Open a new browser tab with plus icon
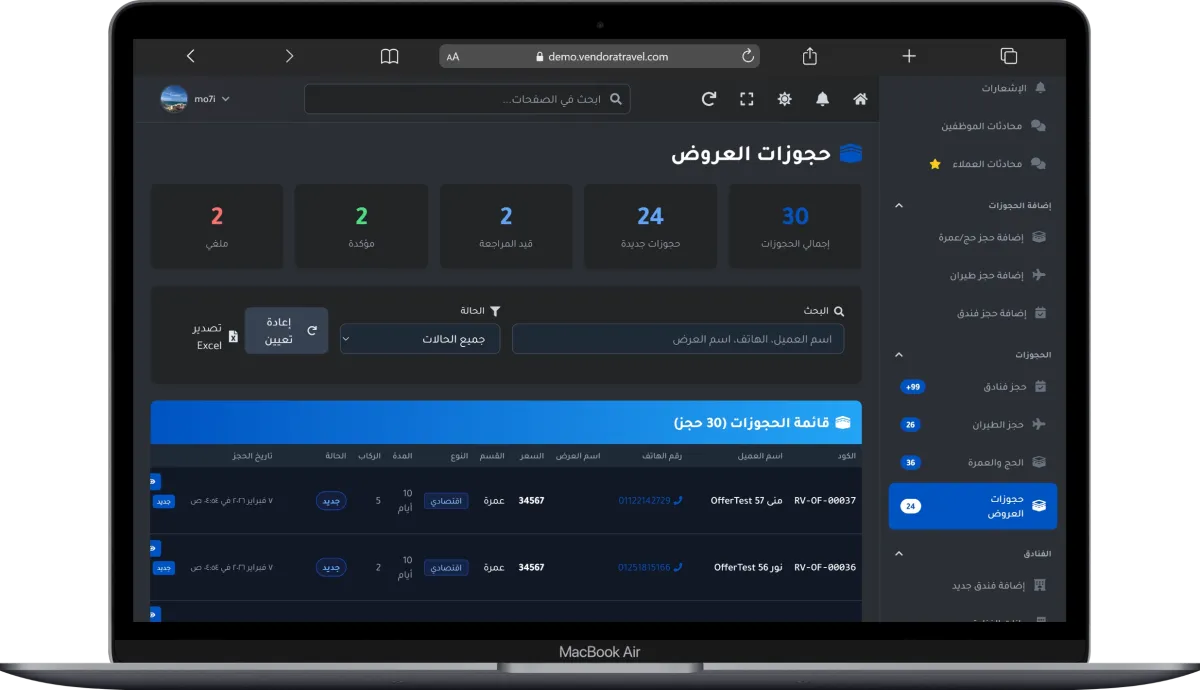 [909, 56]
